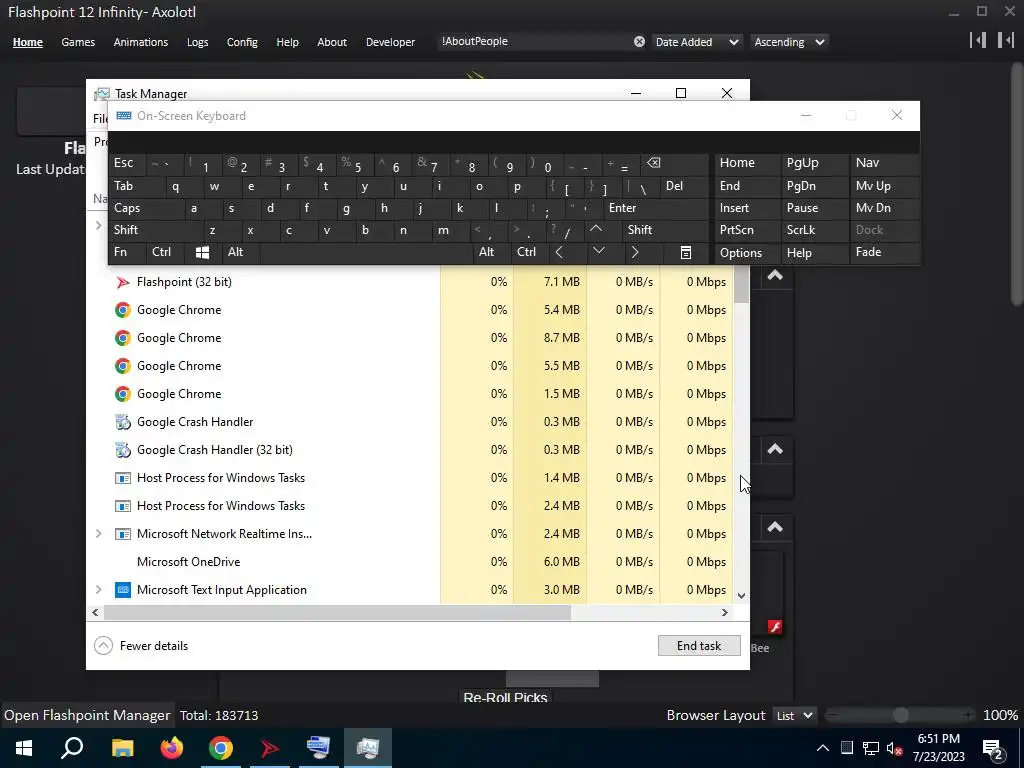Click the Google Crash Handler process icon
Viewport: 1024px width, 768px height.
coord(122,422)
